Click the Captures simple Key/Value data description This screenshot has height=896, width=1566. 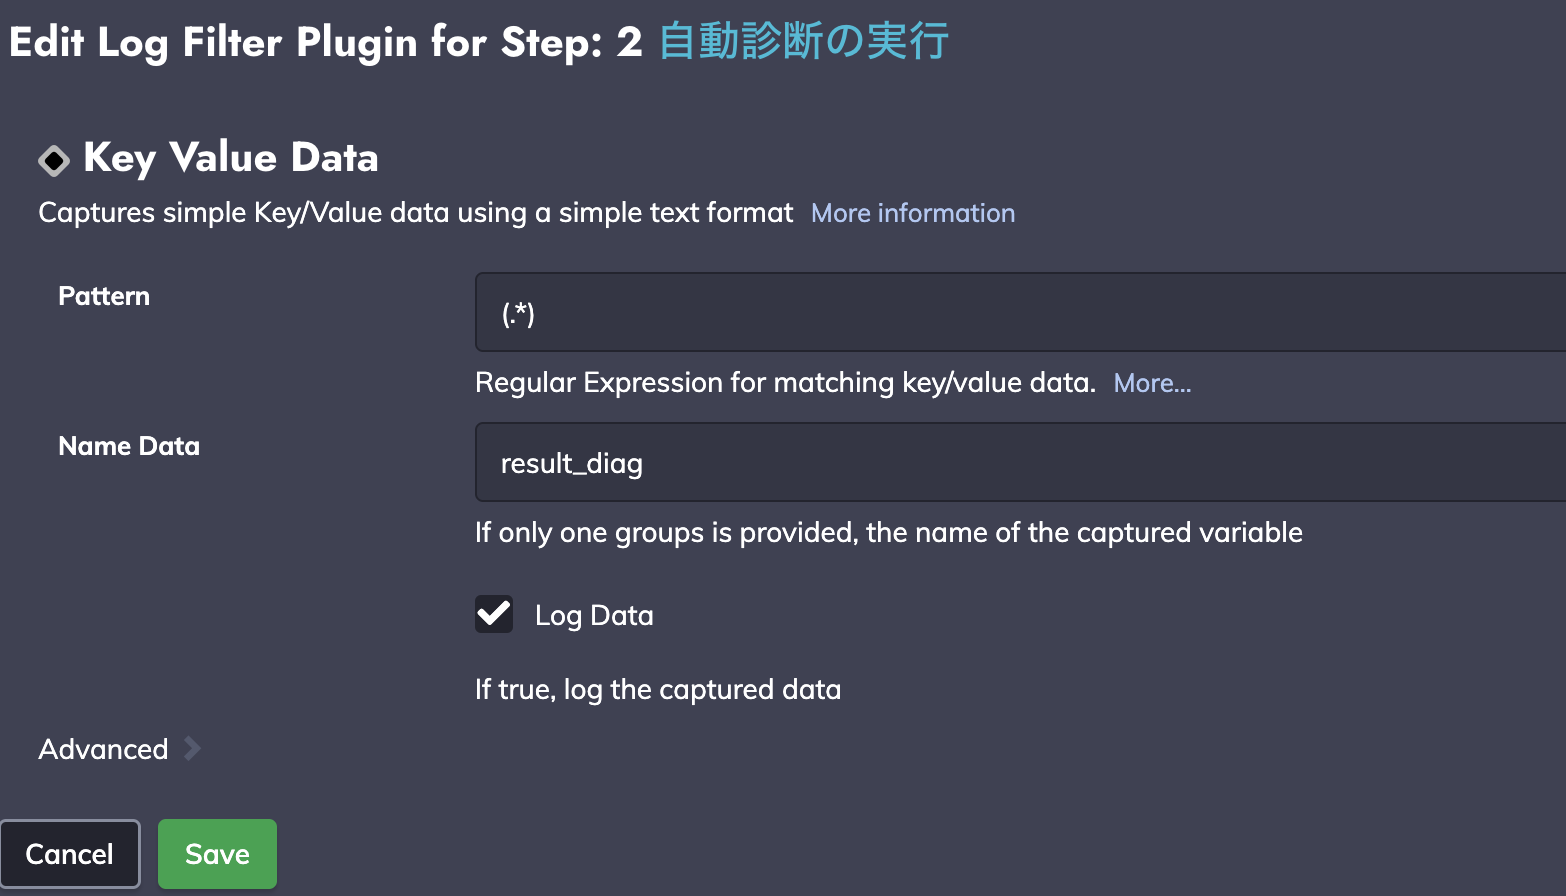[x=416, y=213]
